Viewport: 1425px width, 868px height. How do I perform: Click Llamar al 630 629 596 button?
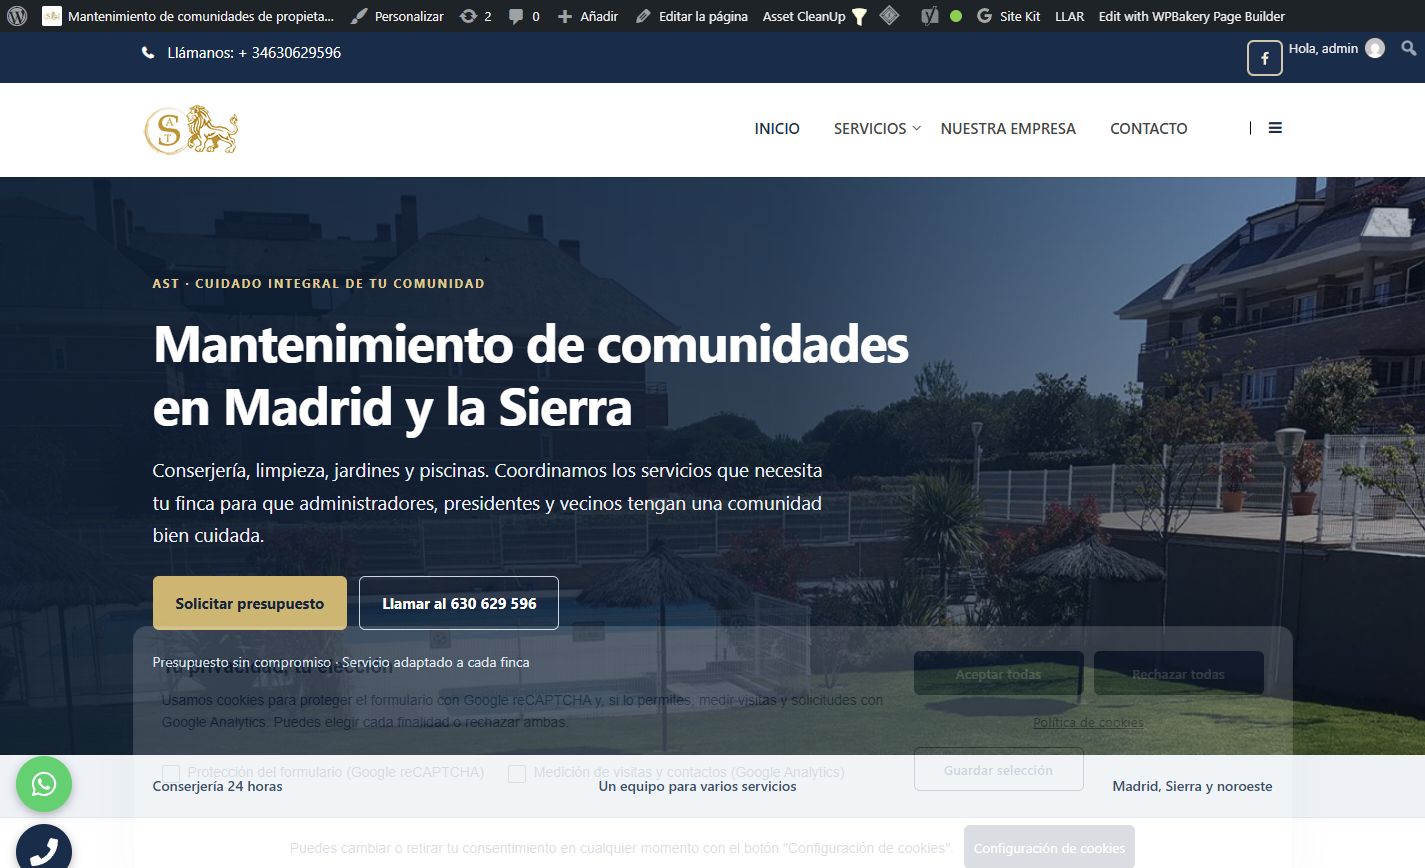click(x=459, y=603)
